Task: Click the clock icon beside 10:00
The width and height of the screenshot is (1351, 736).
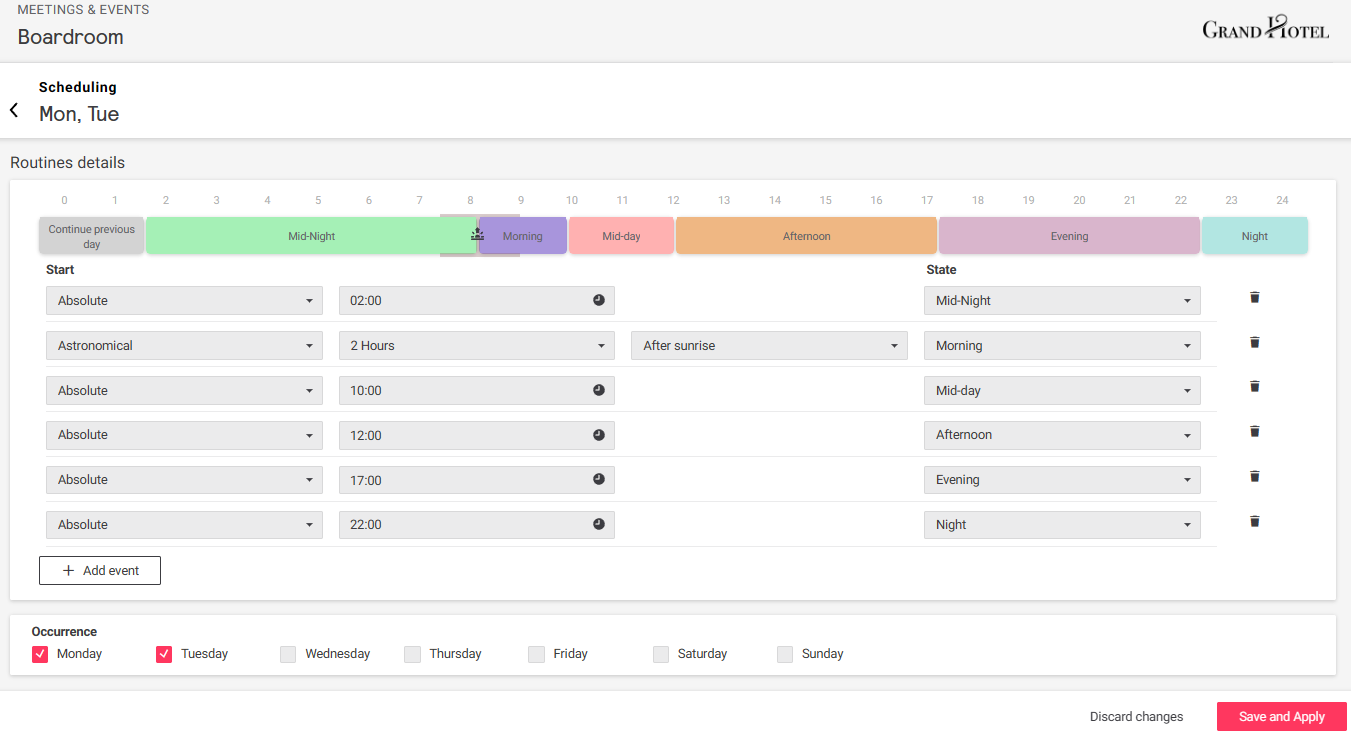Action: (x=598, y=390)
